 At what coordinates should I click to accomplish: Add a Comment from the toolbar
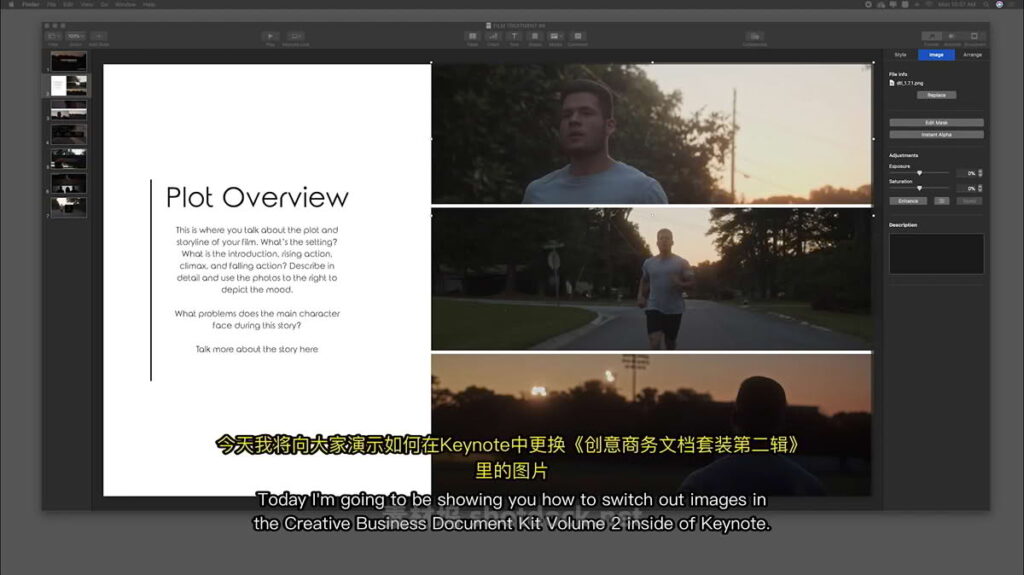click(577, 37)
